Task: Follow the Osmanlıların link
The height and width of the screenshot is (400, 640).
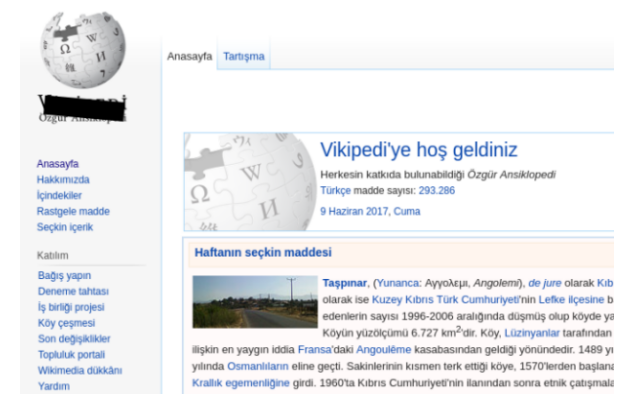Action: point(258,367)
